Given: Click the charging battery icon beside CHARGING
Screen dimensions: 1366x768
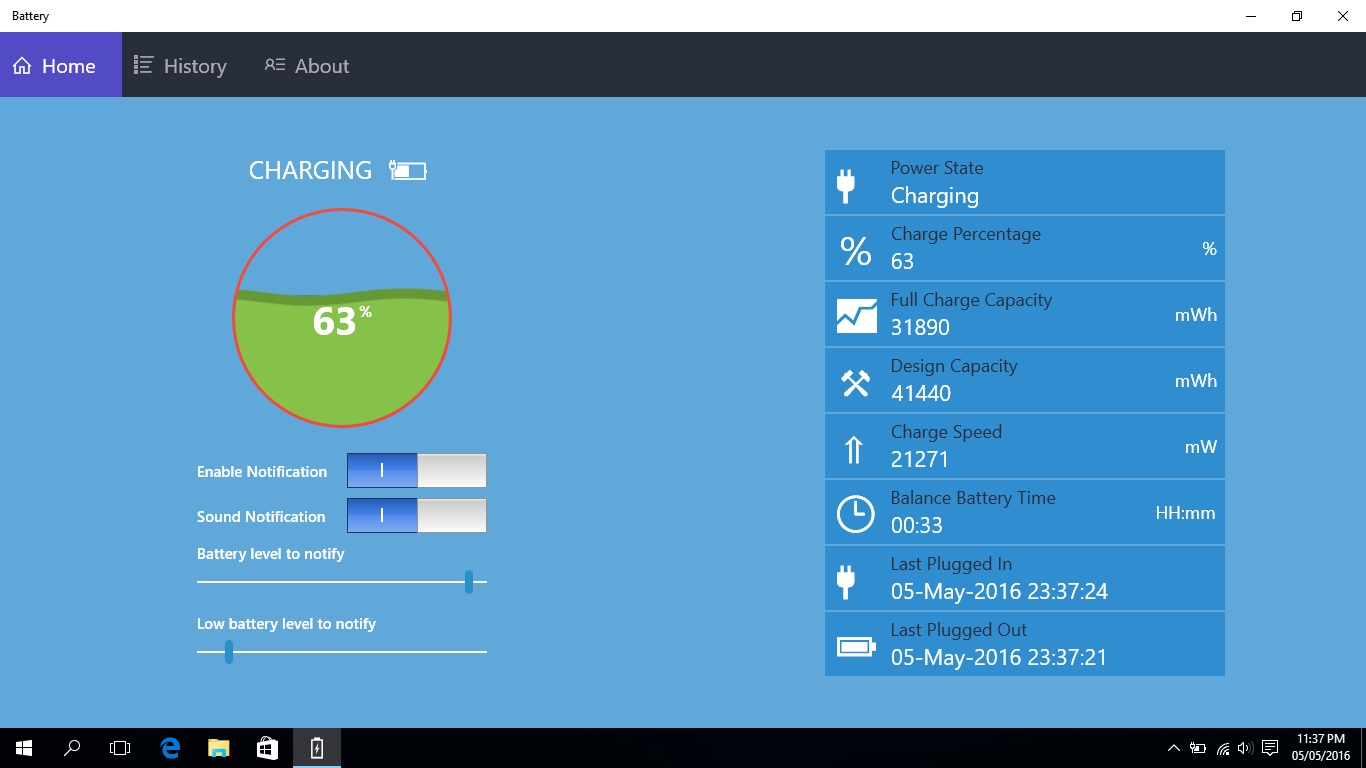Looking at the screenshot, I should (x=408, y=171).
